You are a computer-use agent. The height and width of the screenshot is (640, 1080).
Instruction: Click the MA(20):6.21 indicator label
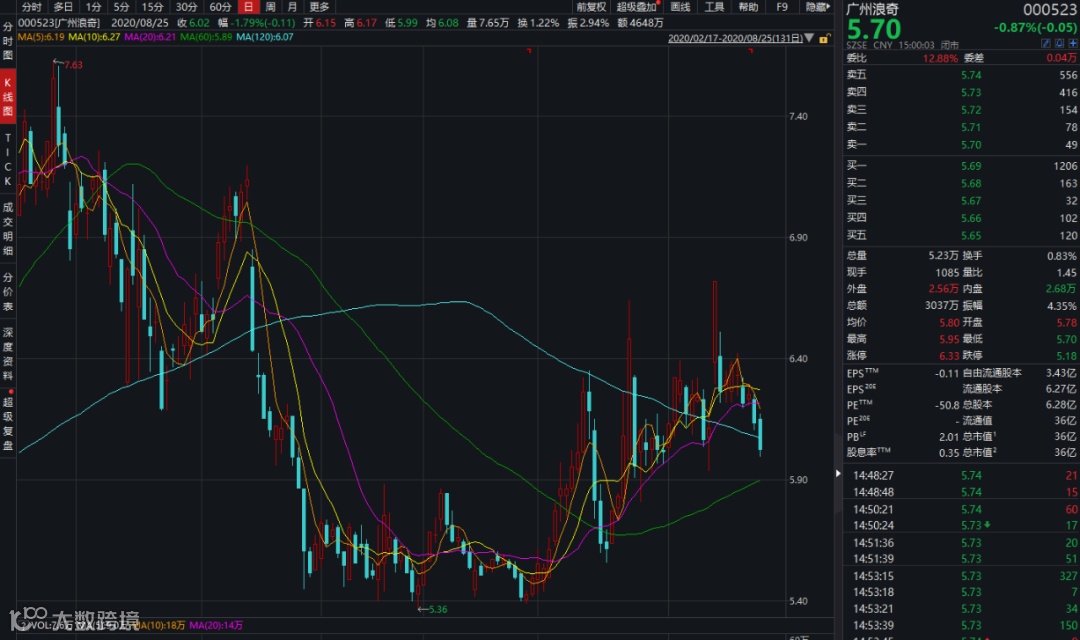tap(149, 37)
